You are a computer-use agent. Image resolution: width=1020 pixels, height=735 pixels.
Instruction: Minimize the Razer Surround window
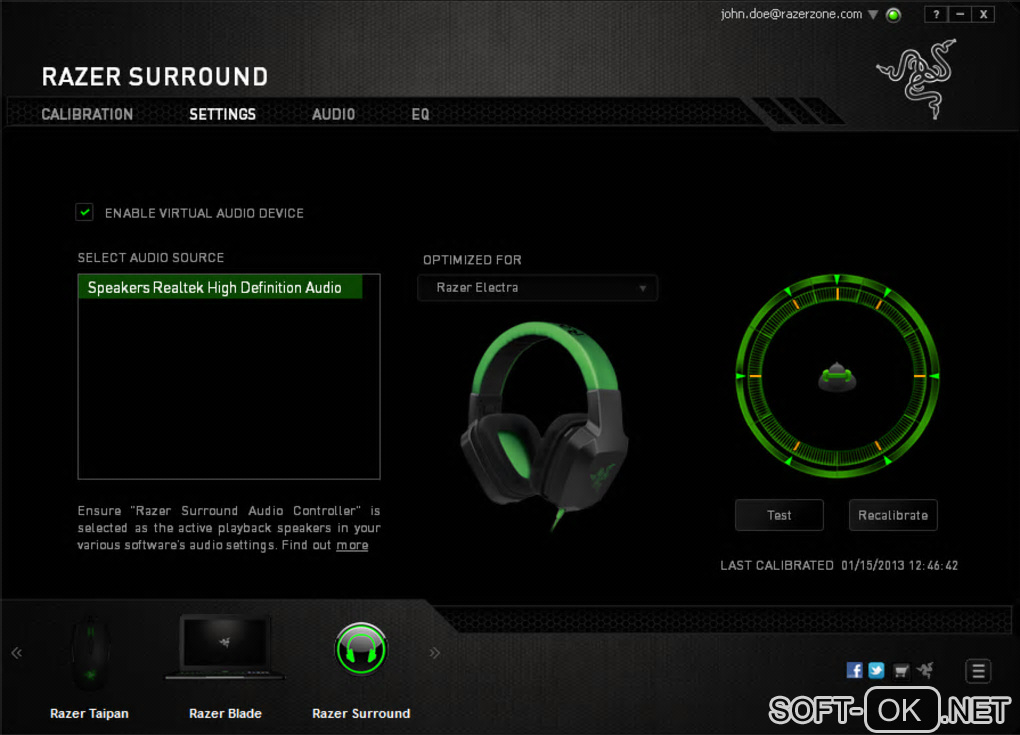point(960,14)
